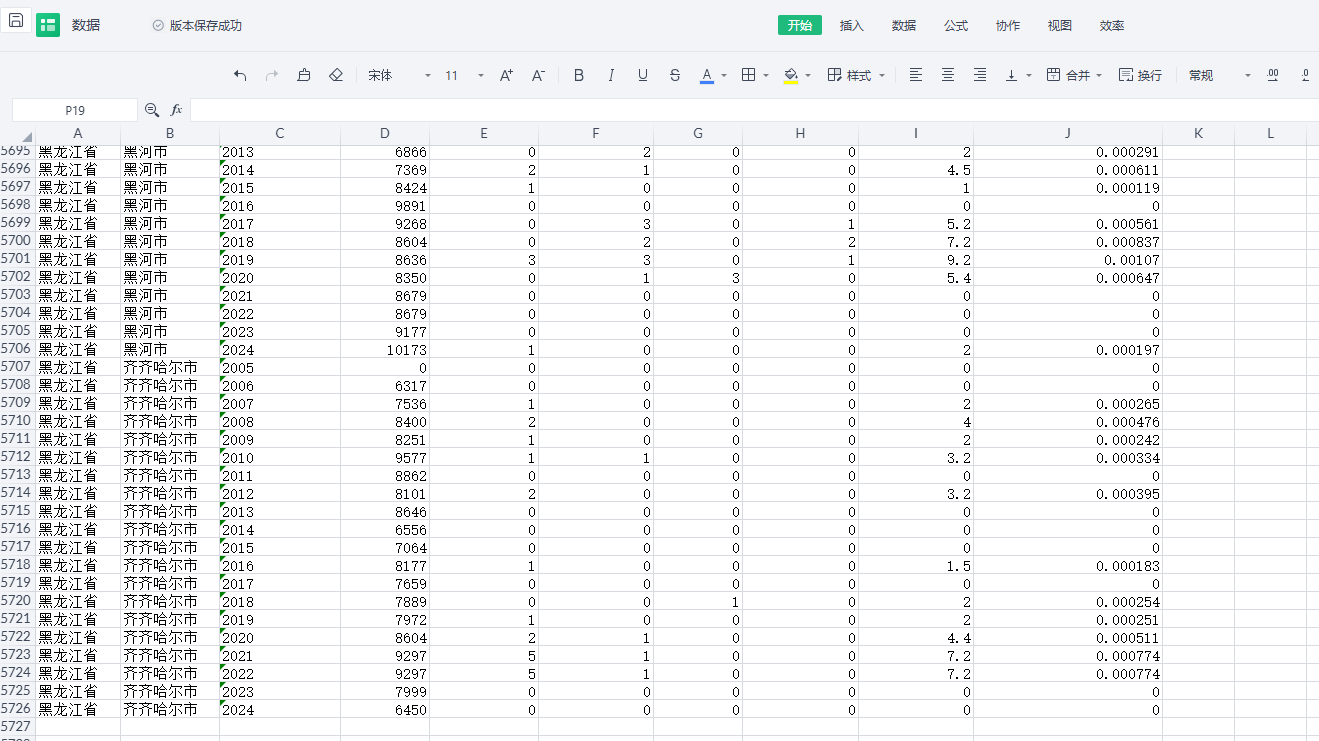
Task: Open the 效率 tab
Action: (1112, 25)
